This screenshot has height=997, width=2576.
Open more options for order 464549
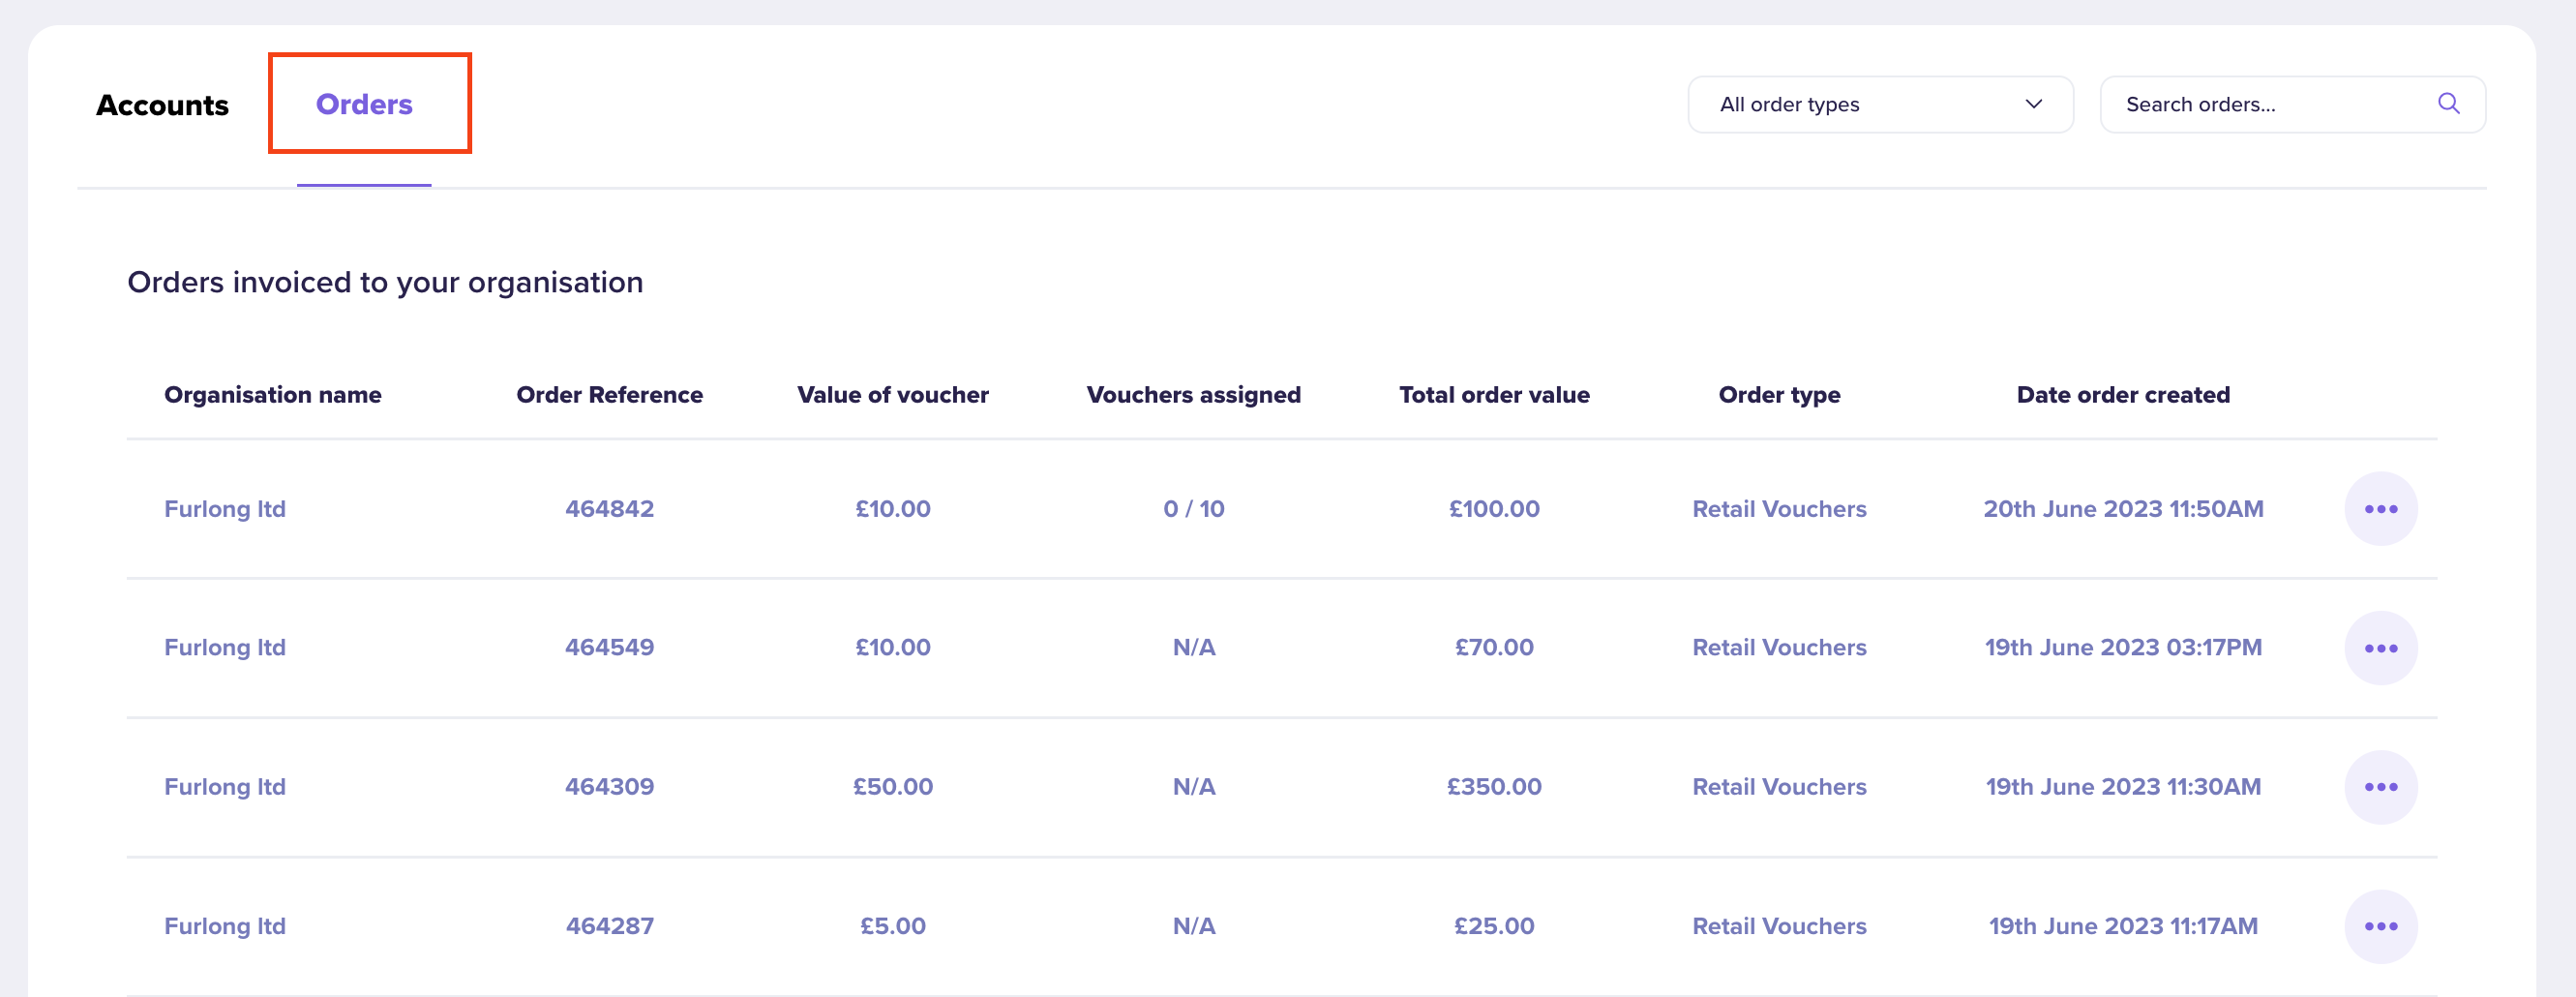tap(2380, 648)
